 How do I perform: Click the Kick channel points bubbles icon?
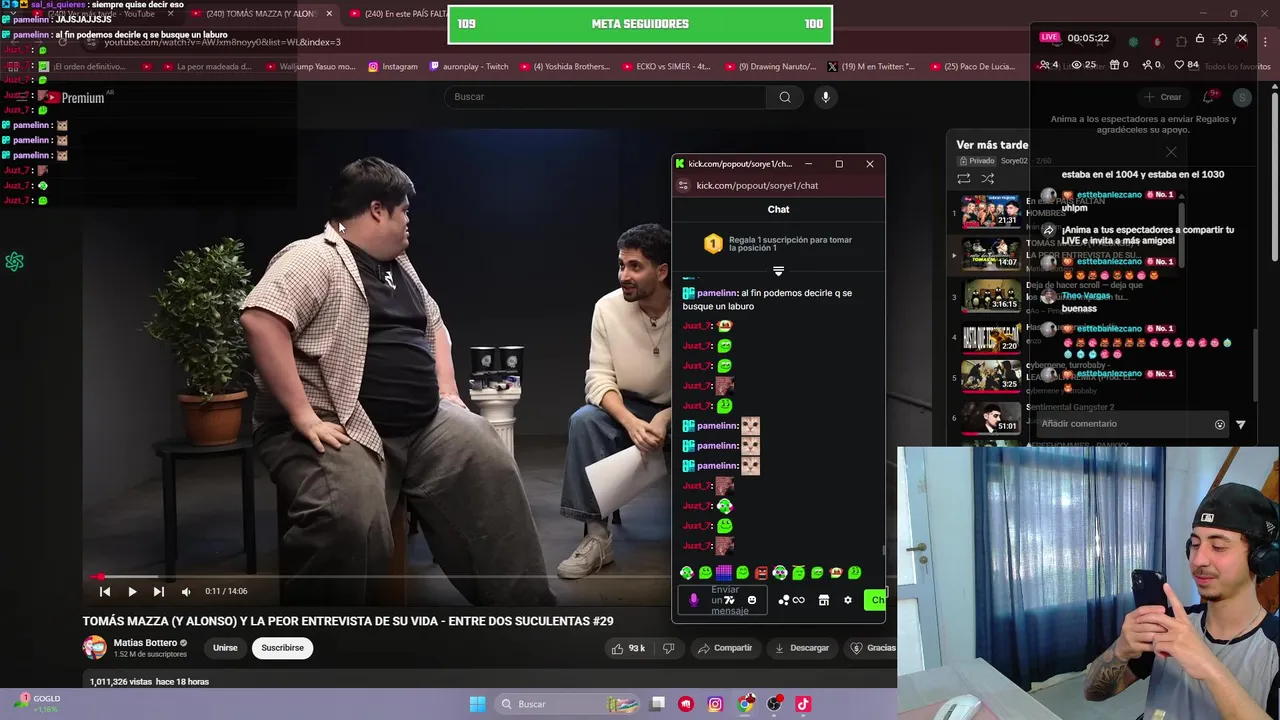784,600
